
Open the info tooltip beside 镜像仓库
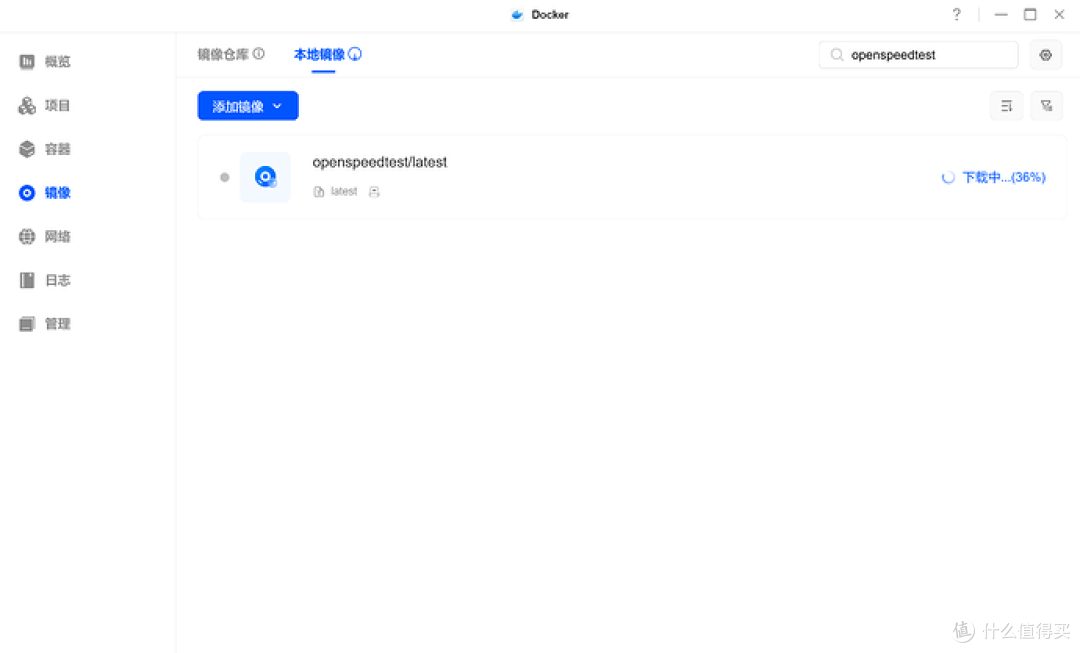[259, 54]
